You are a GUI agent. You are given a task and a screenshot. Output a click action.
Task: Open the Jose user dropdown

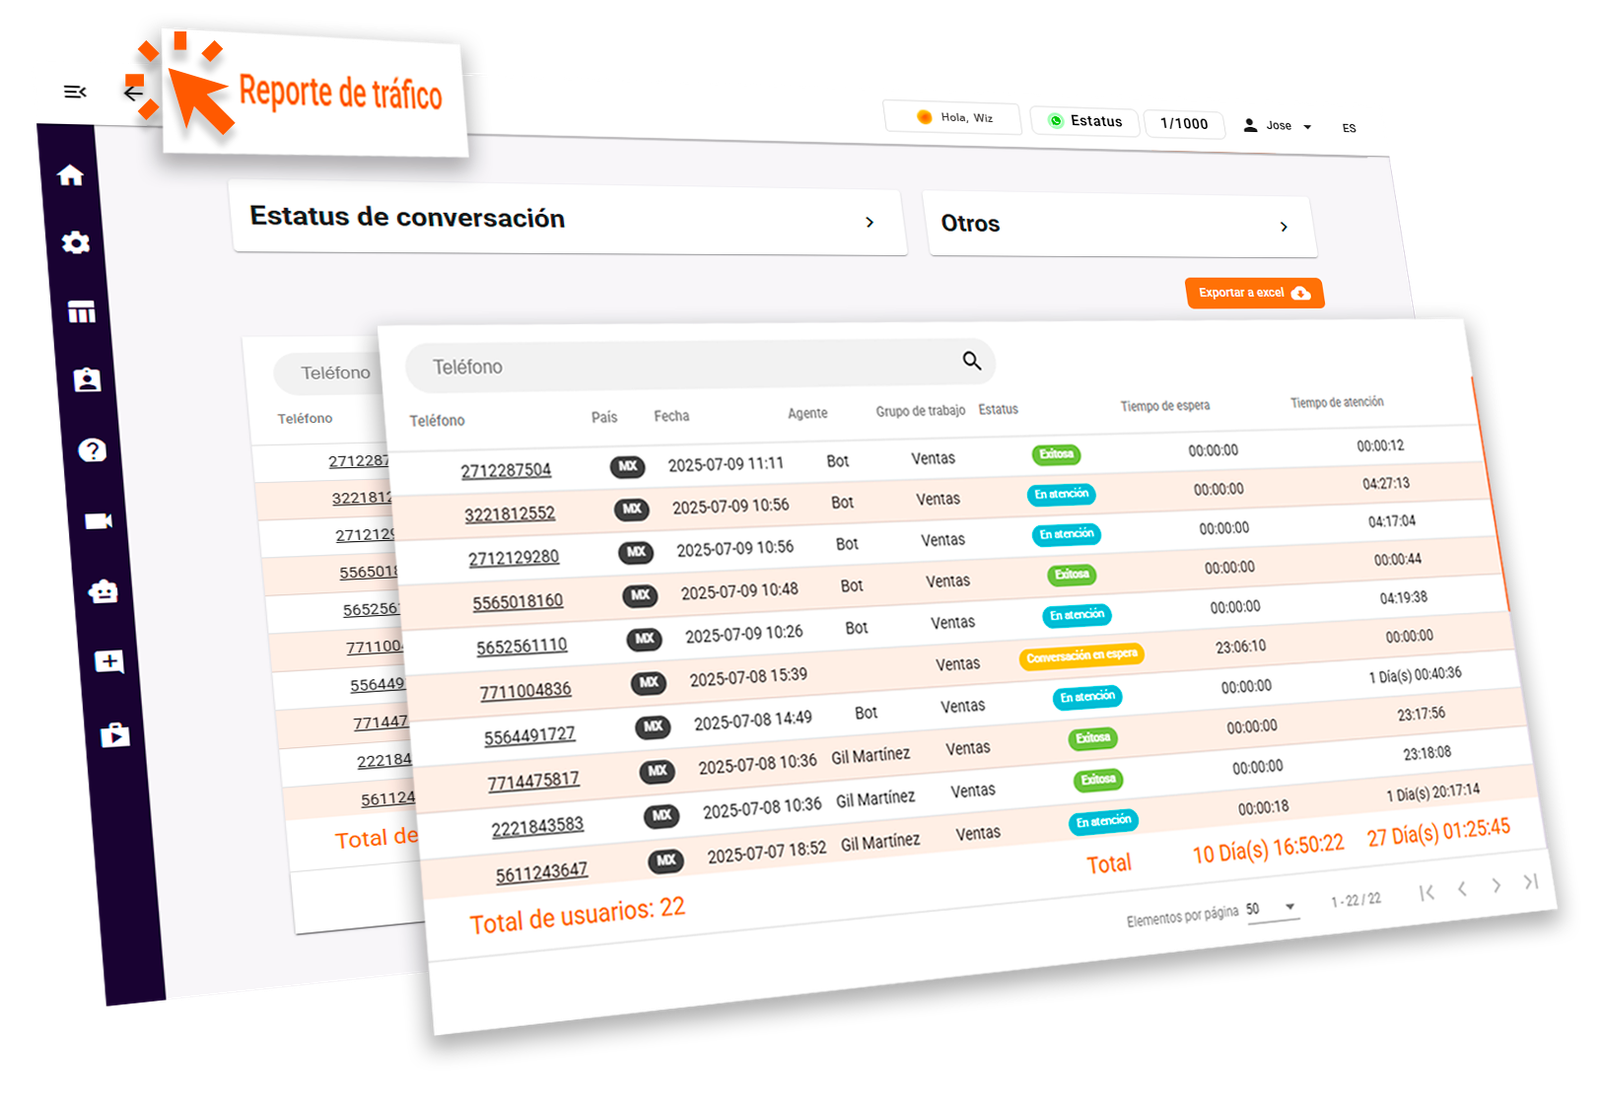click(1278, 126)
